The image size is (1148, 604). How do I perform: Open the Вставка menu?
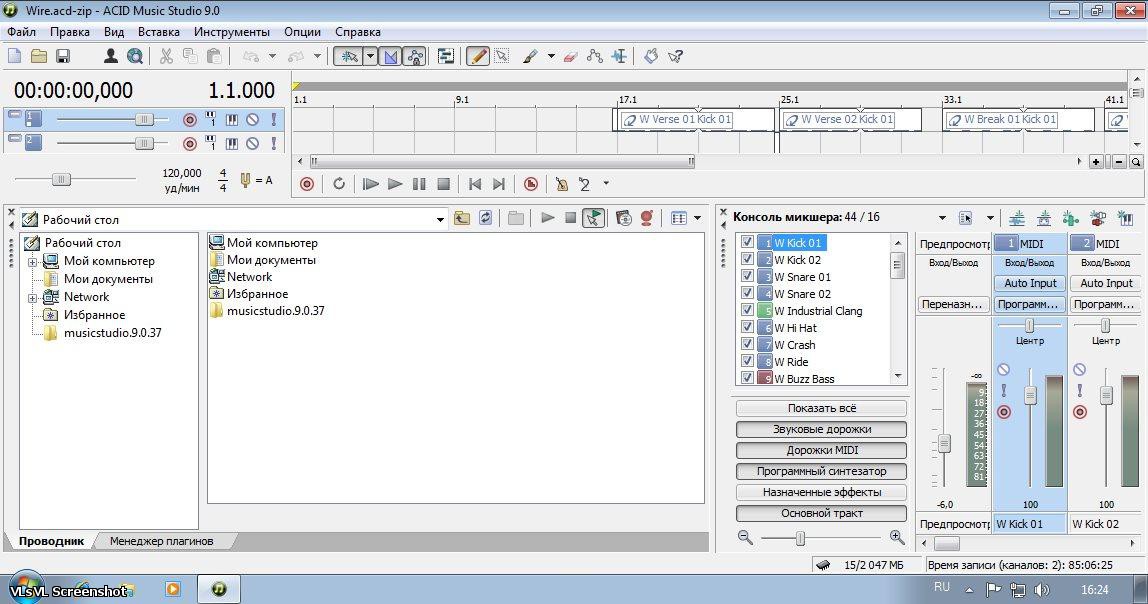(x=158, y=32)
